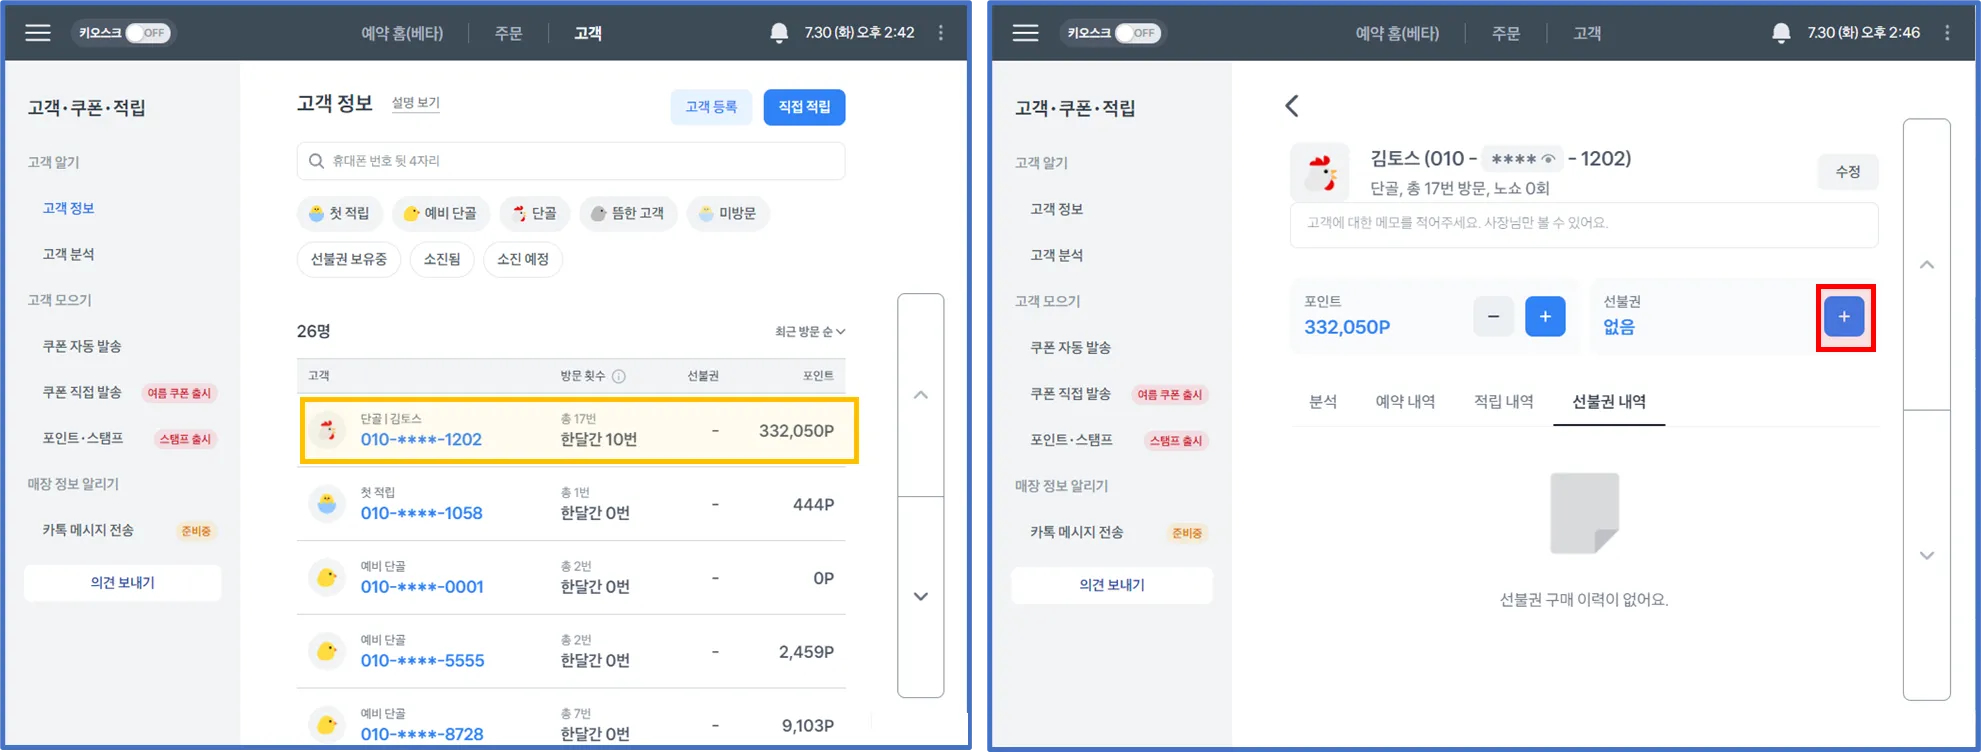
Task: Click the back arrow on customer detail
Action: 1291,106
